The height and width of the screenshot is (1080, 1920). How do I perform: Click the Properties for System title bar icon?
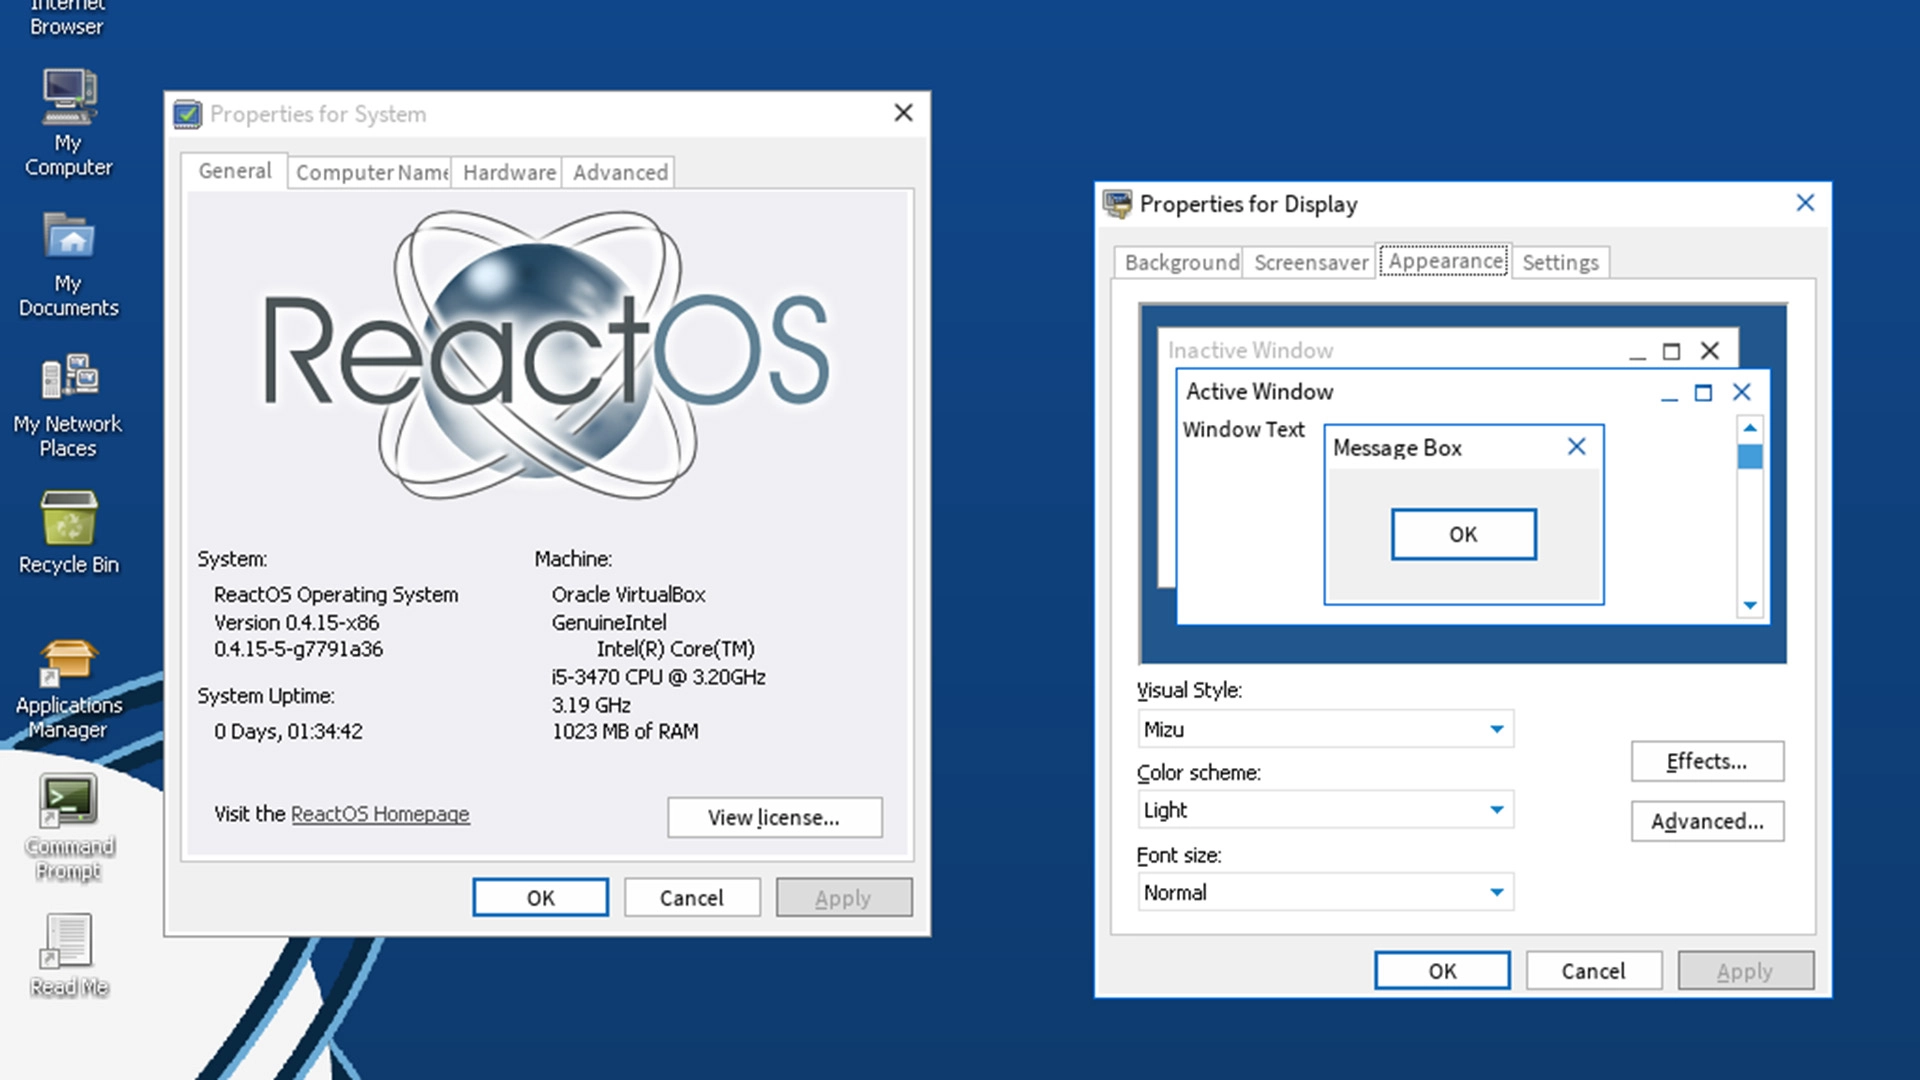pos(187,113)
